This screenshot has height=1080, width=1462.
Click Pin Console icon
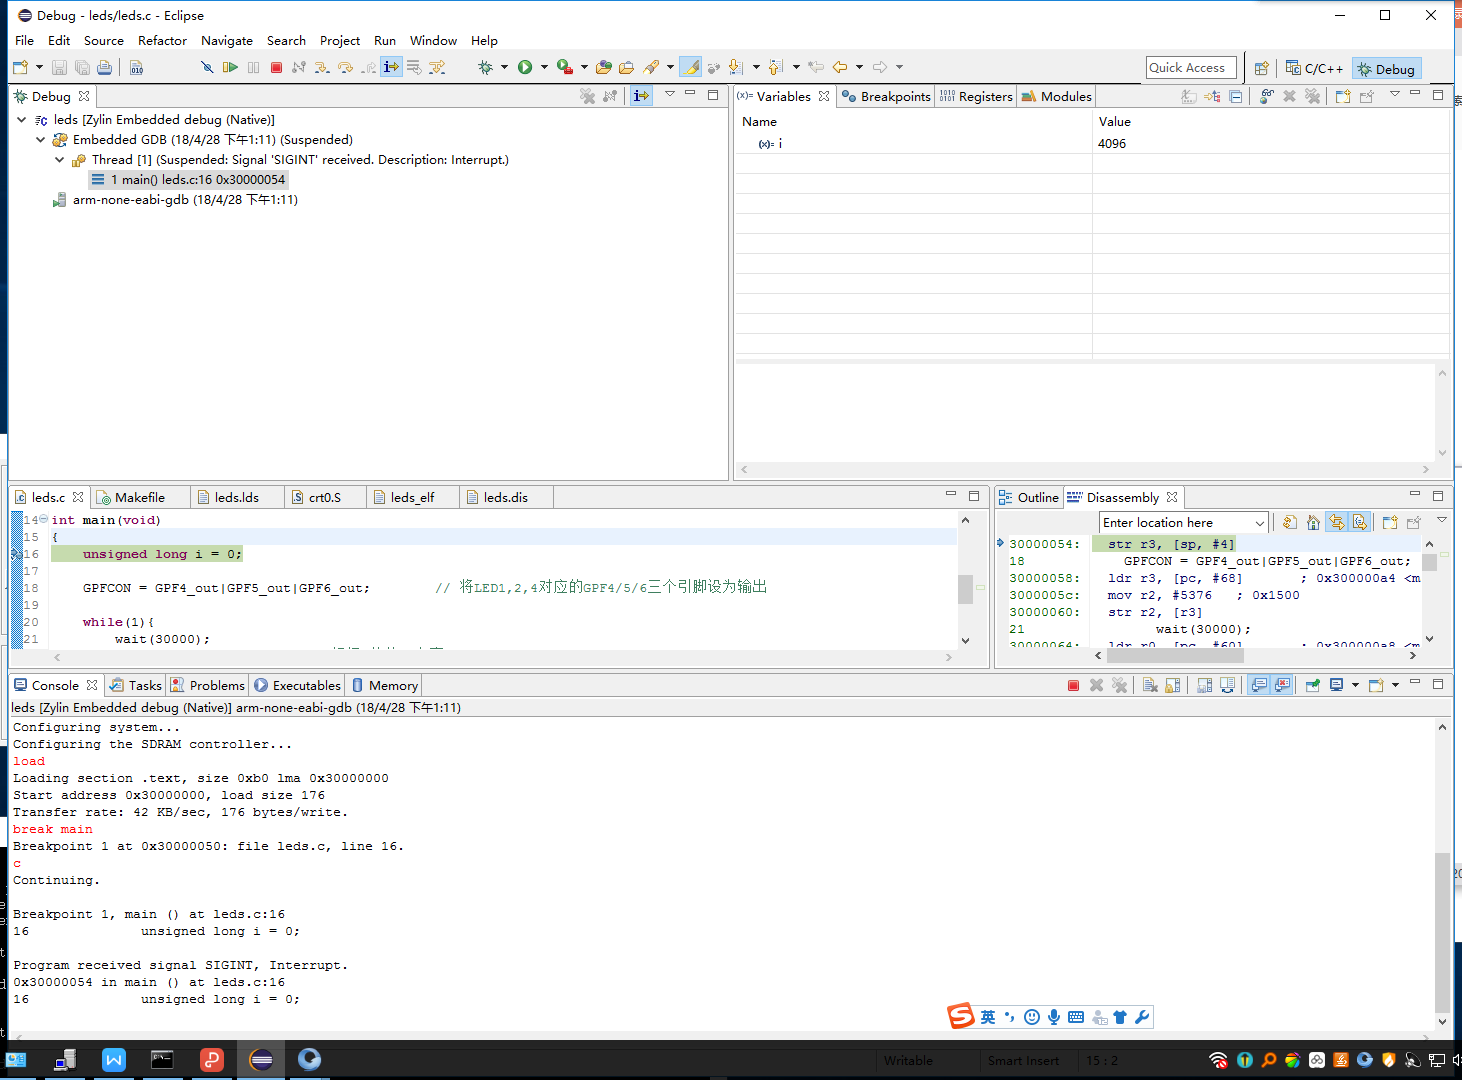(1313, 685)
